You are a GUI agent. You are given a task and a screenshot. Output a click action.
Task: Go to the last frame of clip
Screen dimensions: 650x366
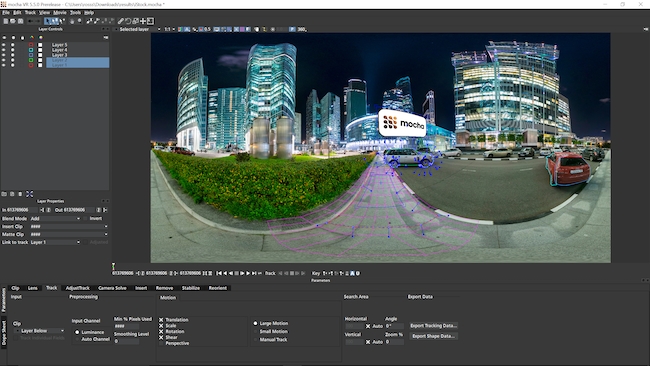coord(254,273)
